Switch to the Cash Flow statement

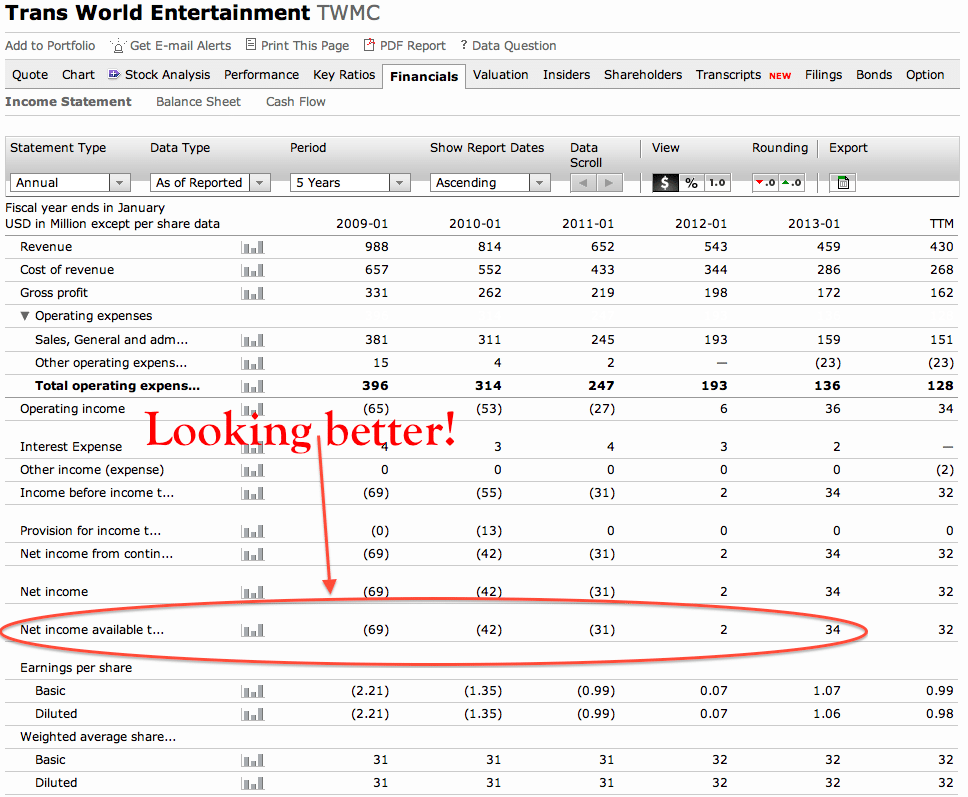coord(296,102)
